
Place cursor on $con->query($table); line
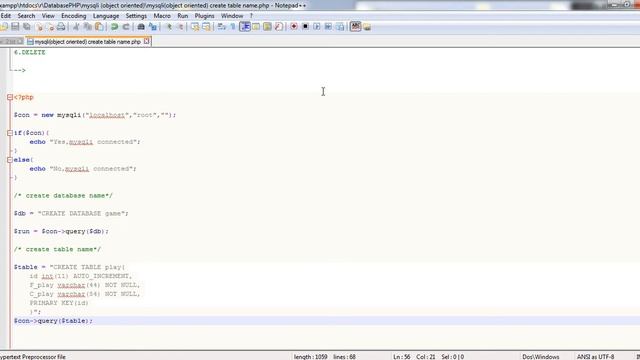tap(53, 321)
